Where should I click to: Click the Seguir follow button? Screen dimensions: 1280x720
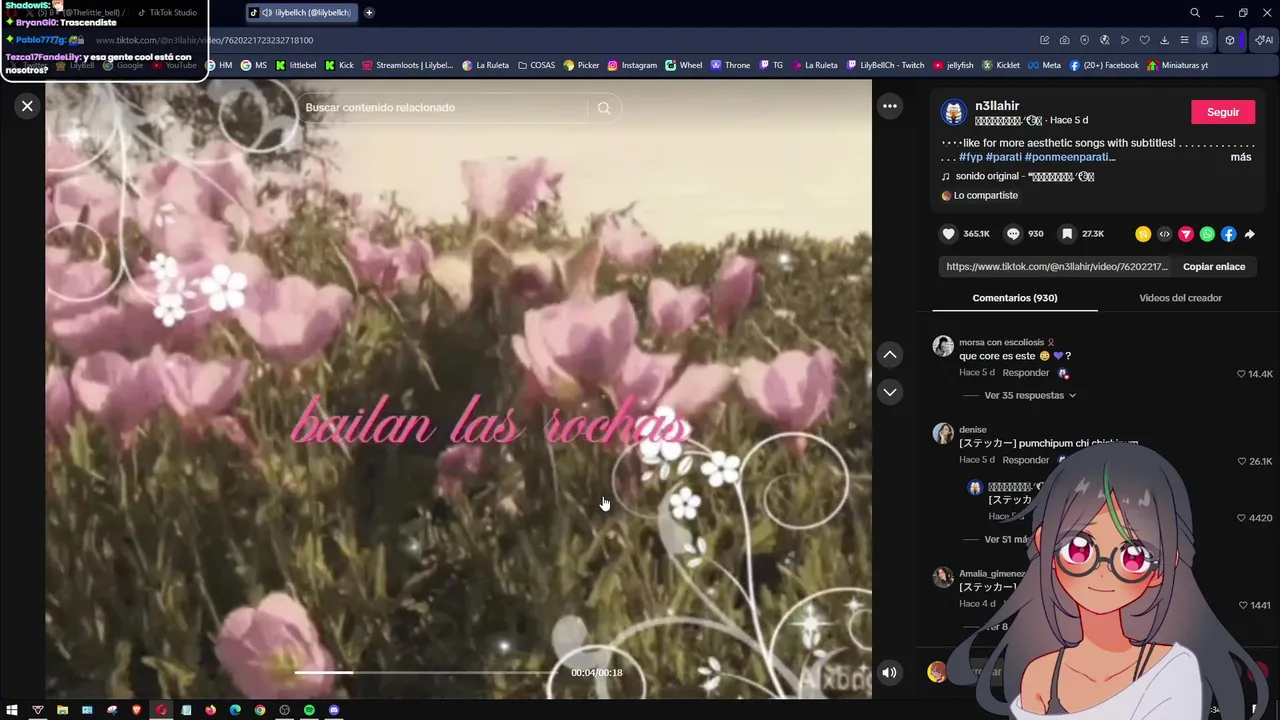pos(1222,112)
